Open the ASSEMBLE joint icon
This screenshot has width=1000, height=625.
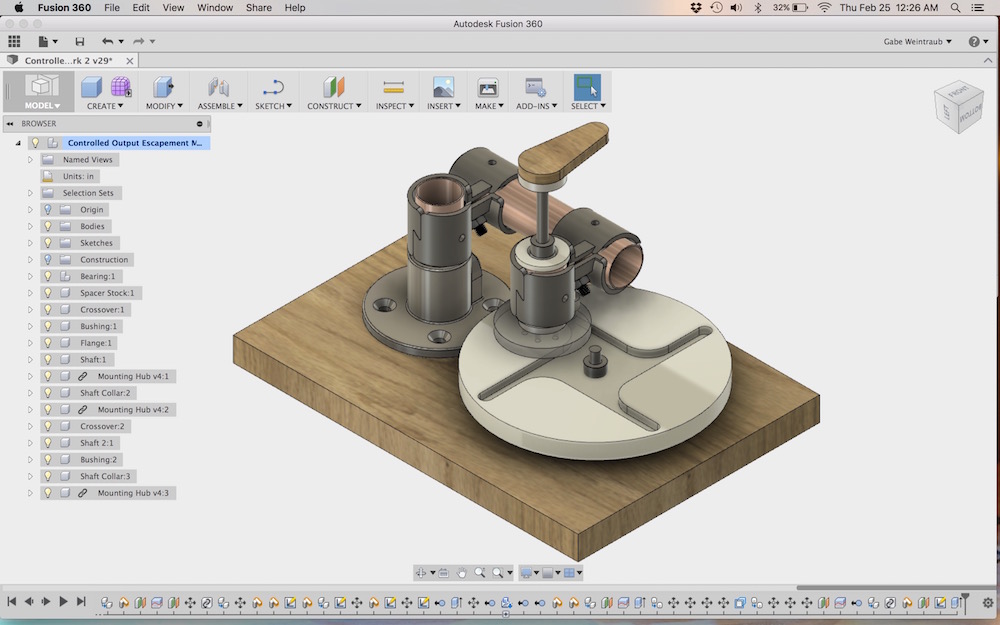click(218, 87)
